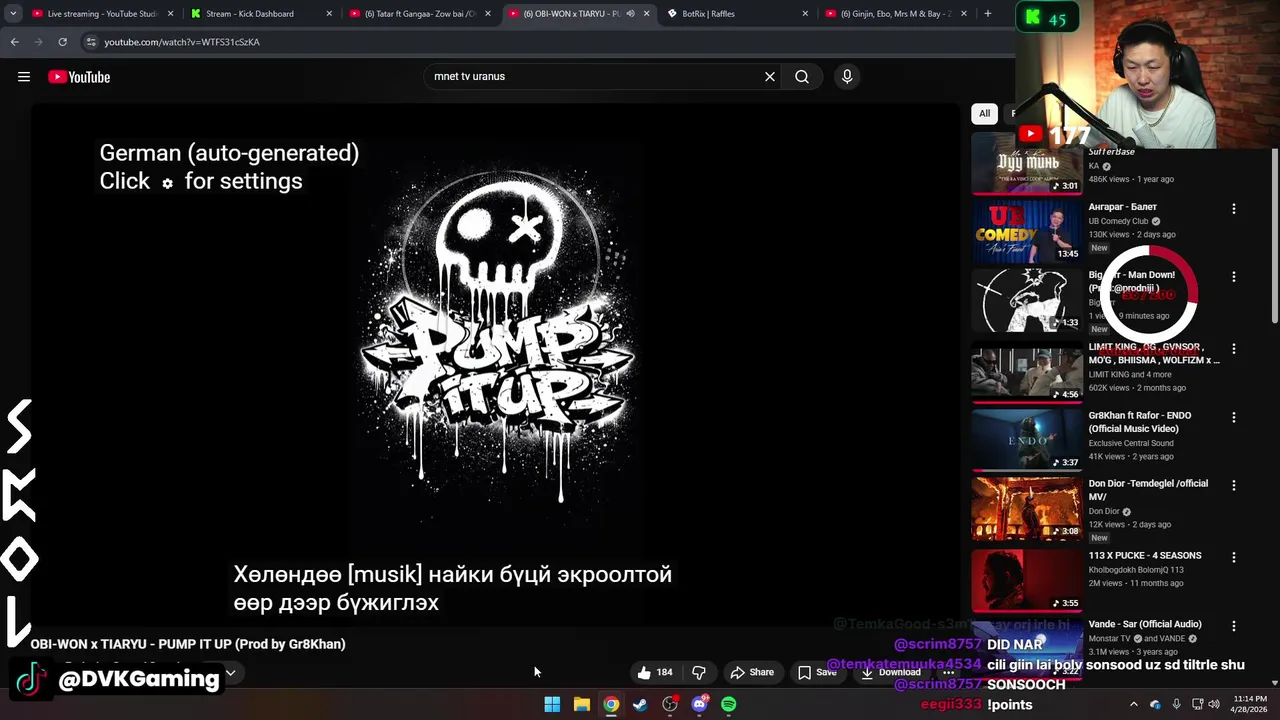Image resolution: width=1280 pixels, height=720 pixels.
Task: Open Steam from the taskbar
Action: tap(640, 704)
